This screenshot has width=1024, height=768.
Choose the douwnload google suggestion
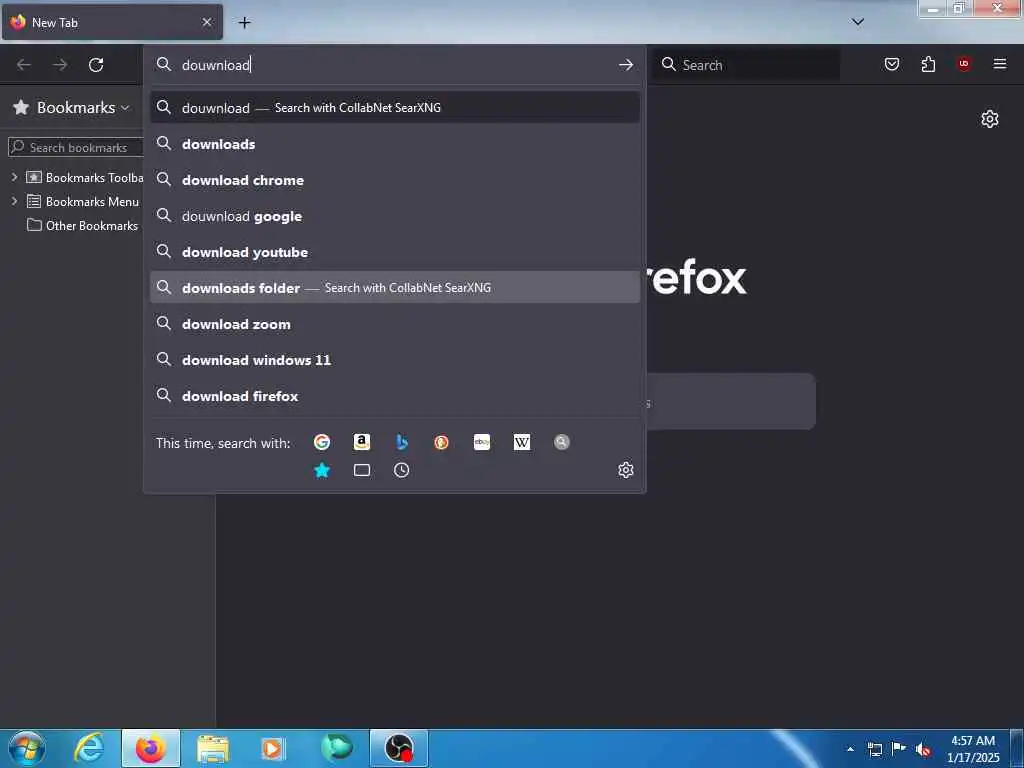395,216
